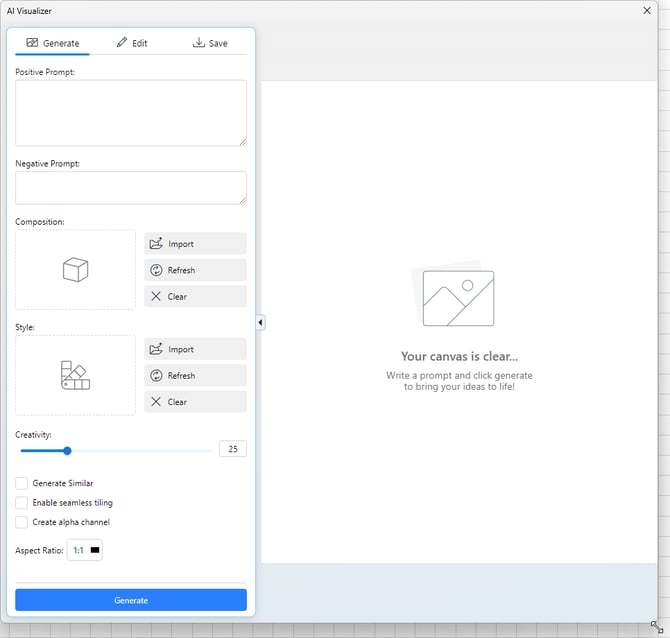Import a Style reference image
The image size is (670, 638).
pos(195,349)
